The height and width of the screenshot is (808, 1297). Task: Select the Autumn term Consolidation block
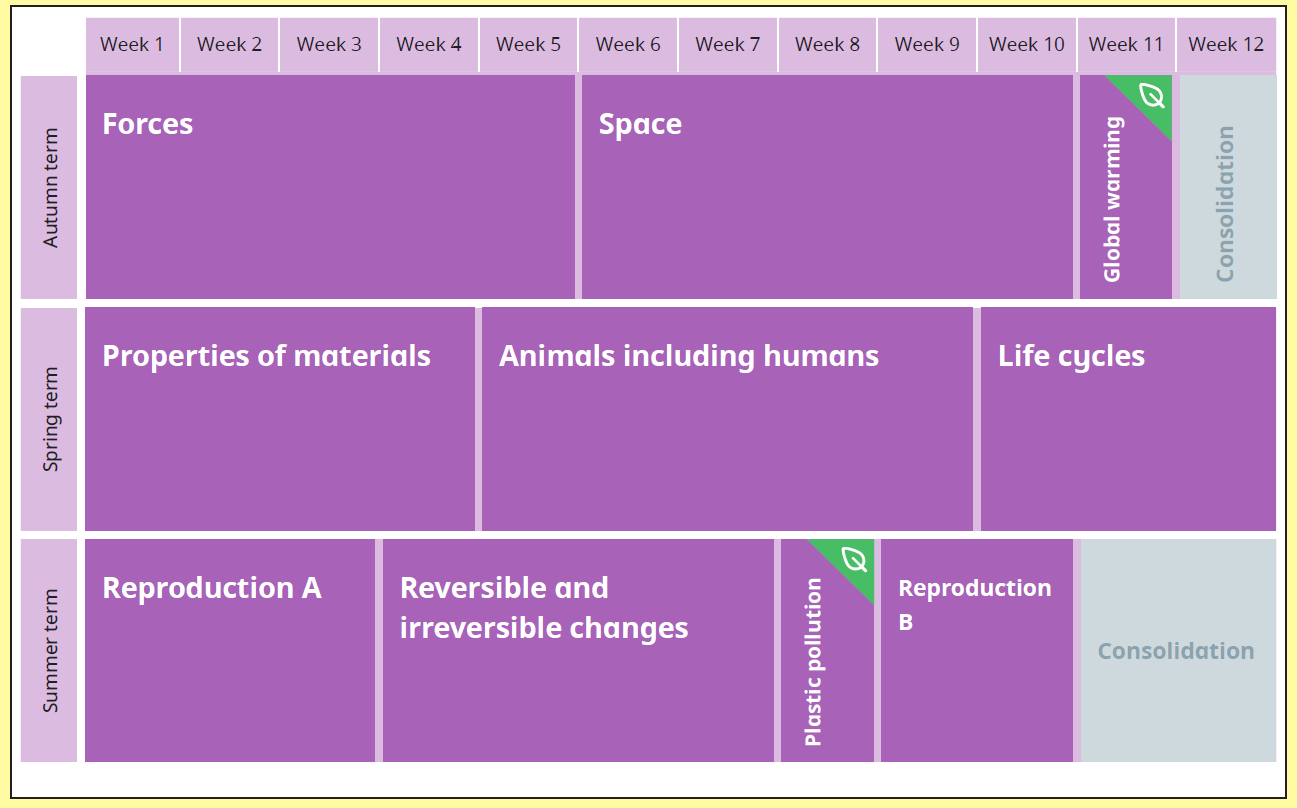[1228, 187]
